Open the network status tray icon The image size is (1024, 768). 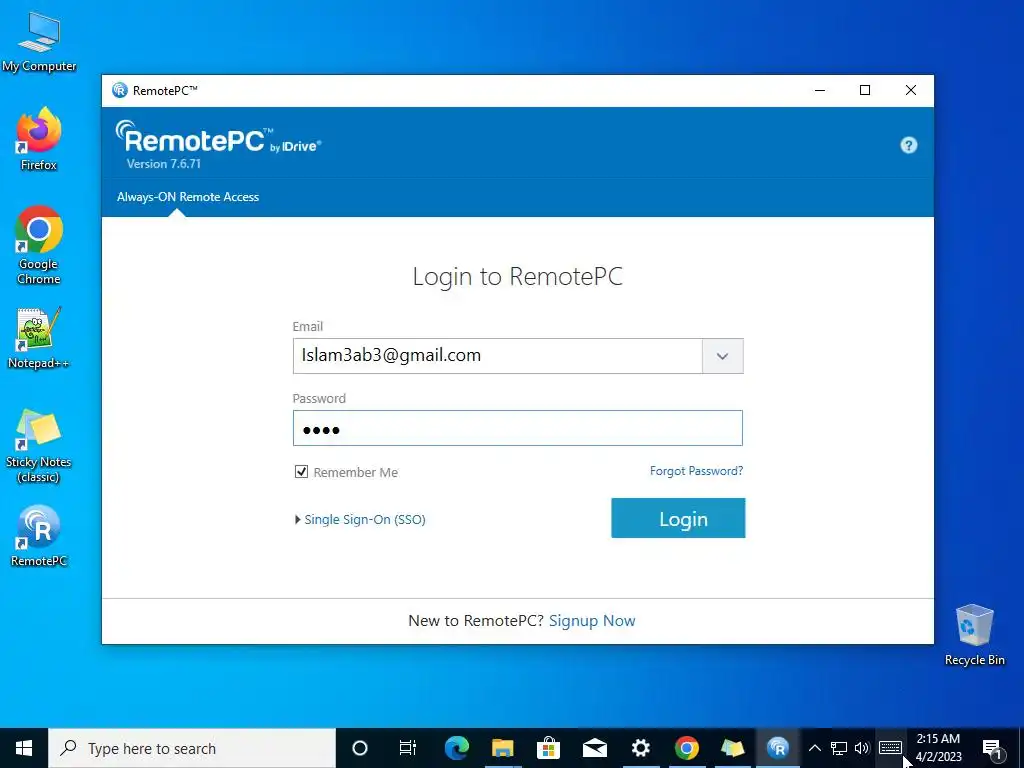[839, 748]
